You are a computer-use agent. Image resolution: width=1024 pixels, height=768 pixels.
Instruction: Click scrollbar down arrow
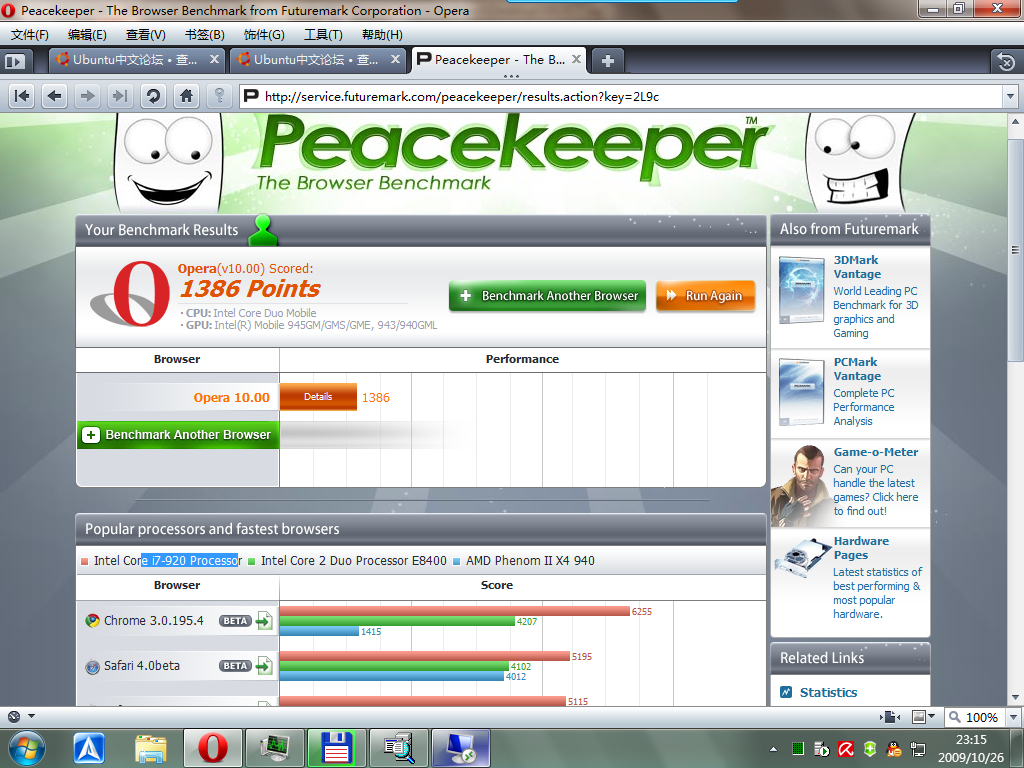point(1016,697)
